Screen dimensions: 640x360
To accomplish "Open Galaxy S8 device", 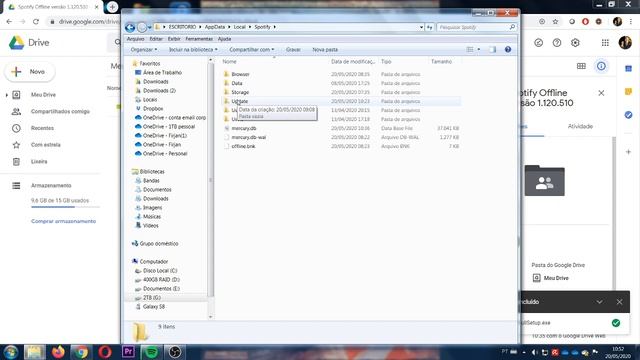I will coord(154,307).
